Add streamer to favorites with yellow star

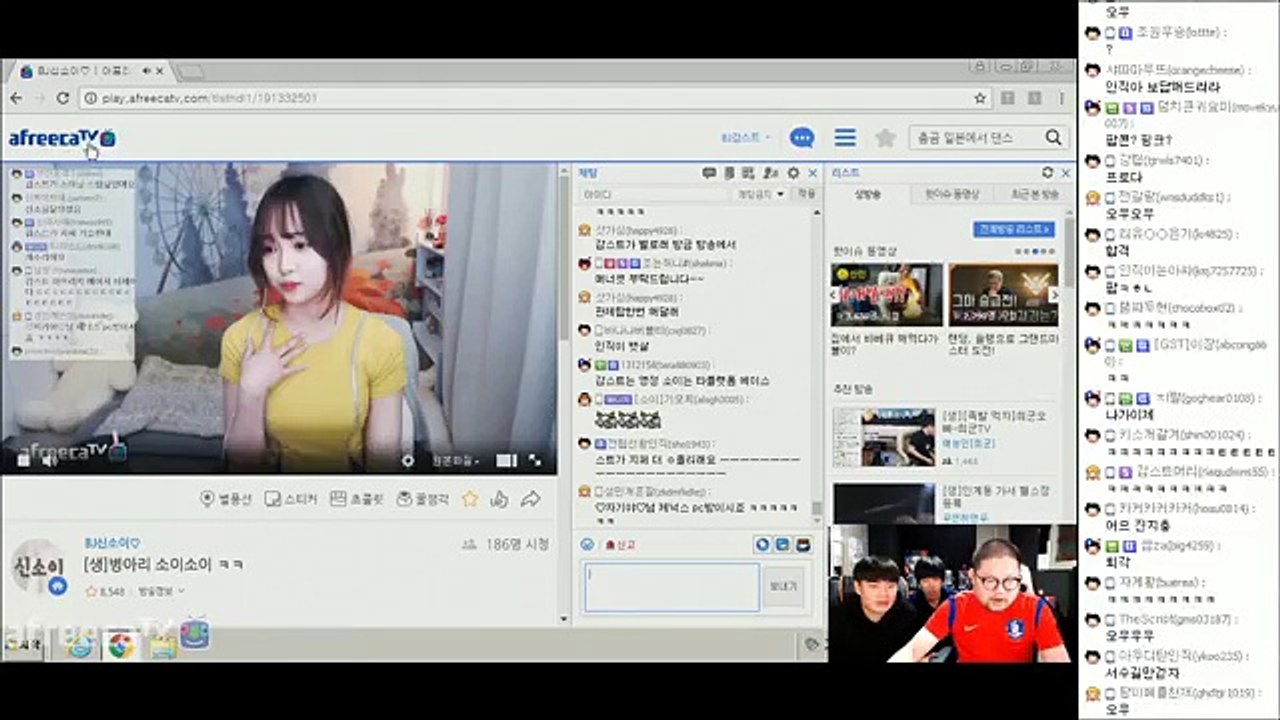pyautogui.click(x=470, y=498)
